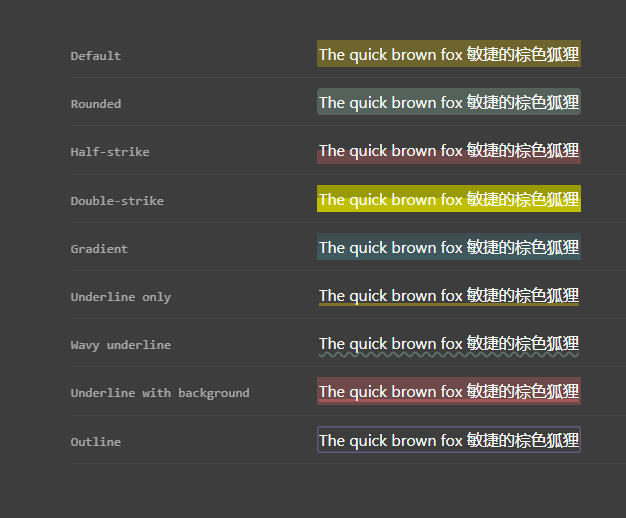Select the Half-strike style label
This screenshot has width=626, height=518.
click(110, 152)
